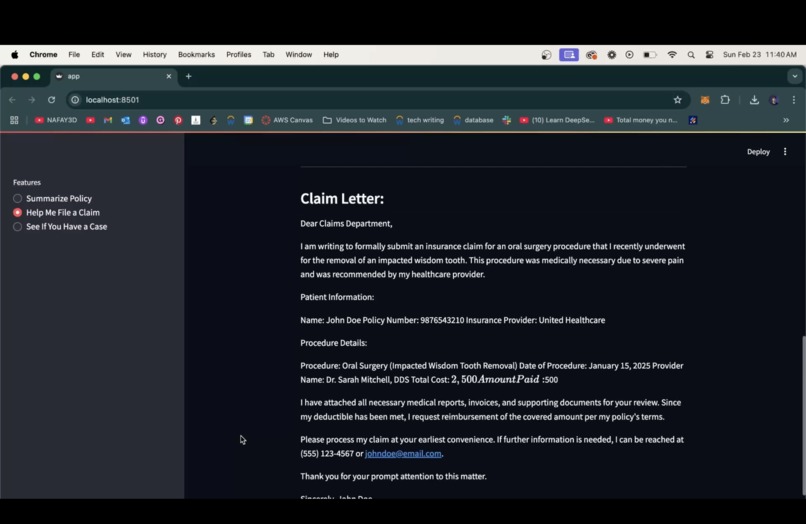Screen dimensions: 806x524
Task: Reload the localhost page
Action: (x=51, y=100)
